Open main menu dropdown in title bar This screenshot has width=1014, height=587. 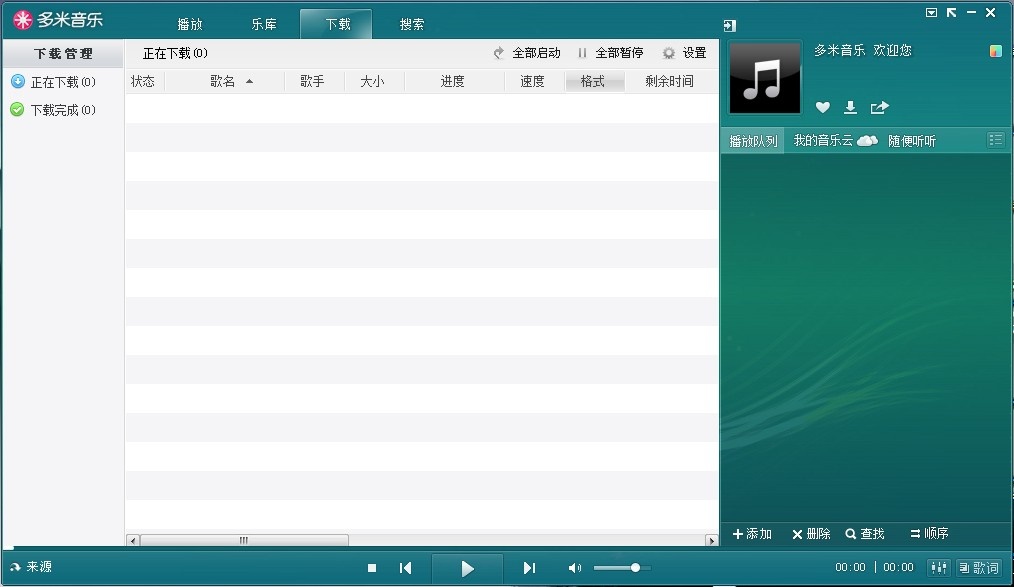931,12
